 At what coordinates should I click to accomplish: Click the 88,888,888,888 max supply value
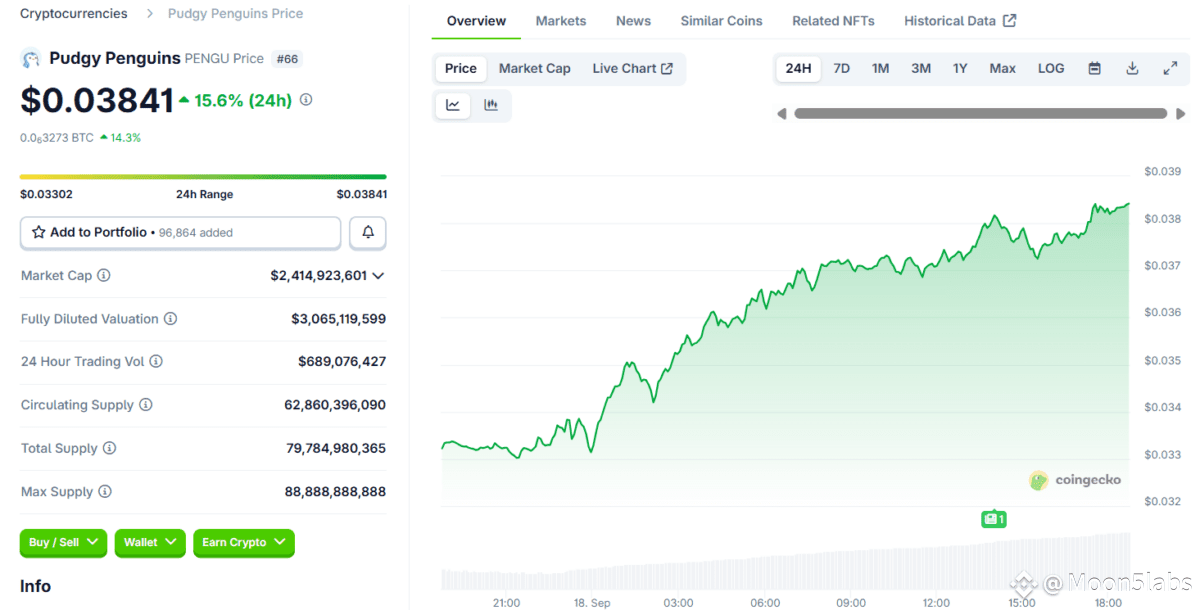click(x=336, y=492)
